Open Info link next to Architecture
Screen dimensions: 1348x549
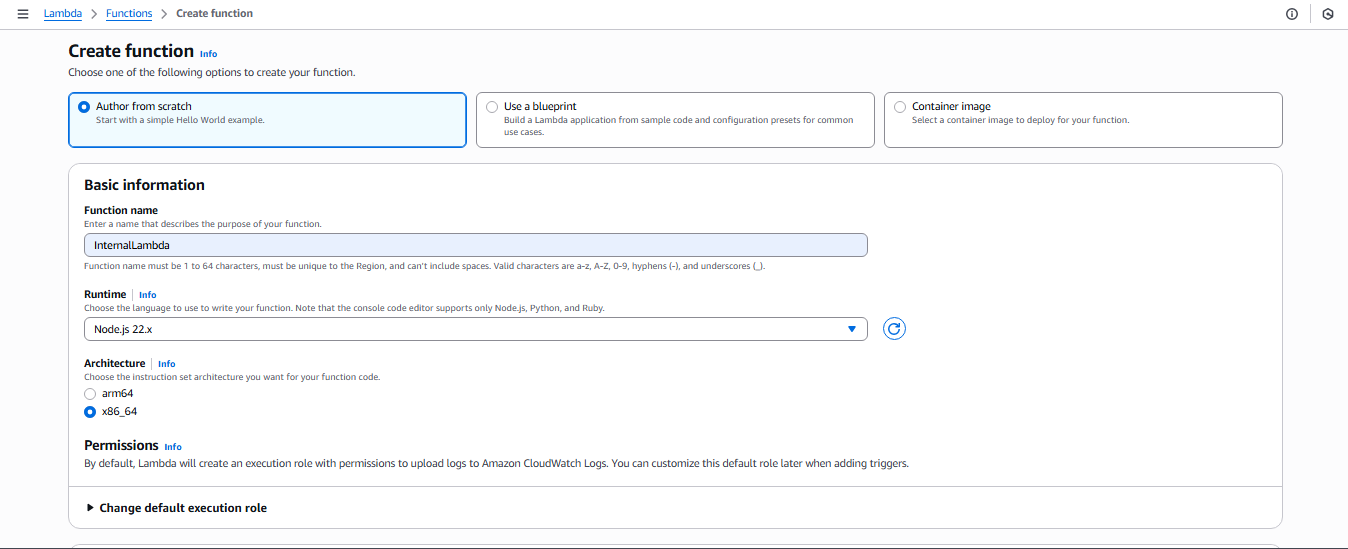166,364
